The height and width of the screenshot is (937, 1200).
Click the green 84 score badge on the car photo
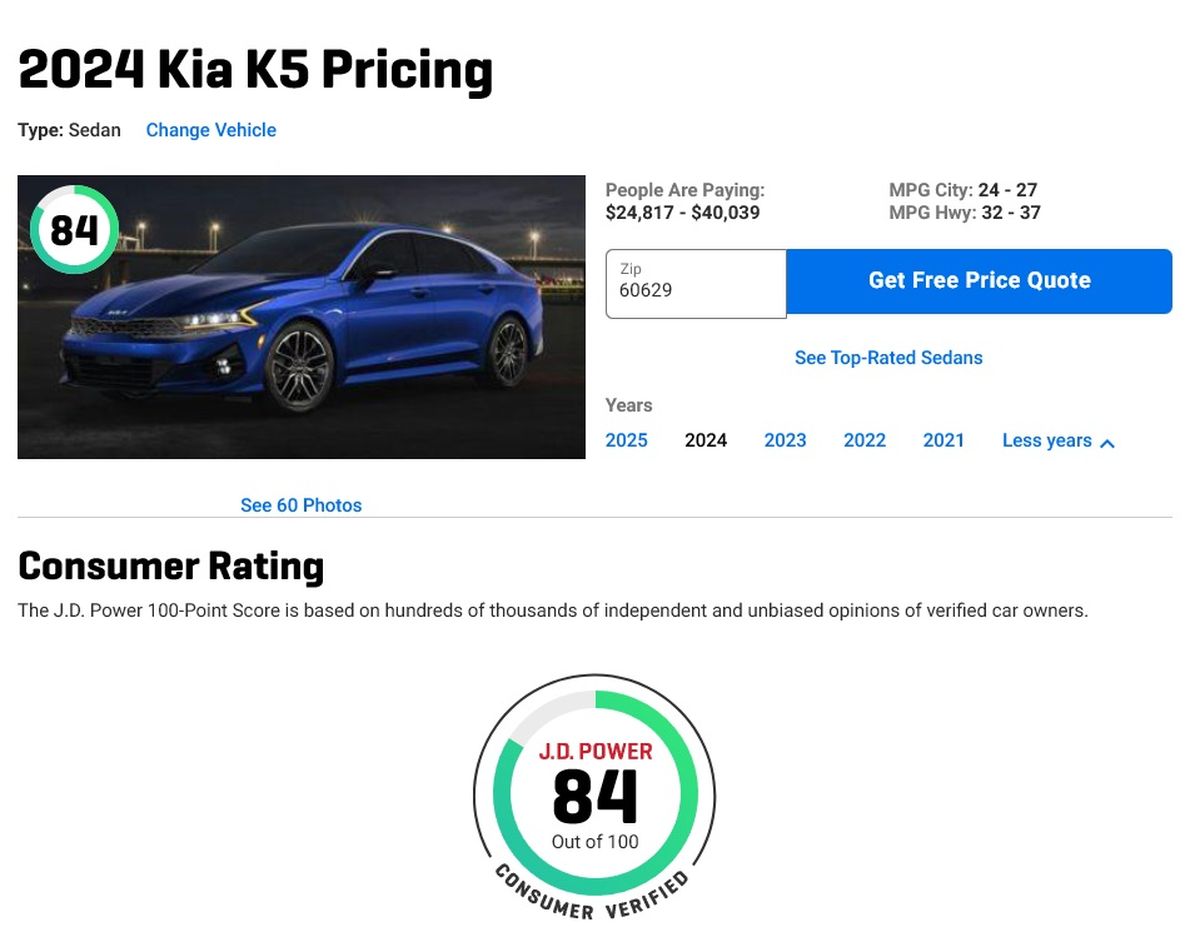pyautogui.click(x=75, y=229)
